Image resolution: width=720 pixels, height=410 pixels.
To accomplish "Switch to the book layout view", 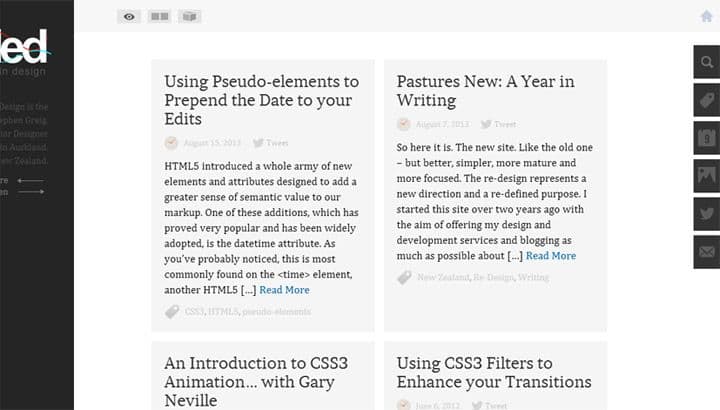I will point(189,16).
